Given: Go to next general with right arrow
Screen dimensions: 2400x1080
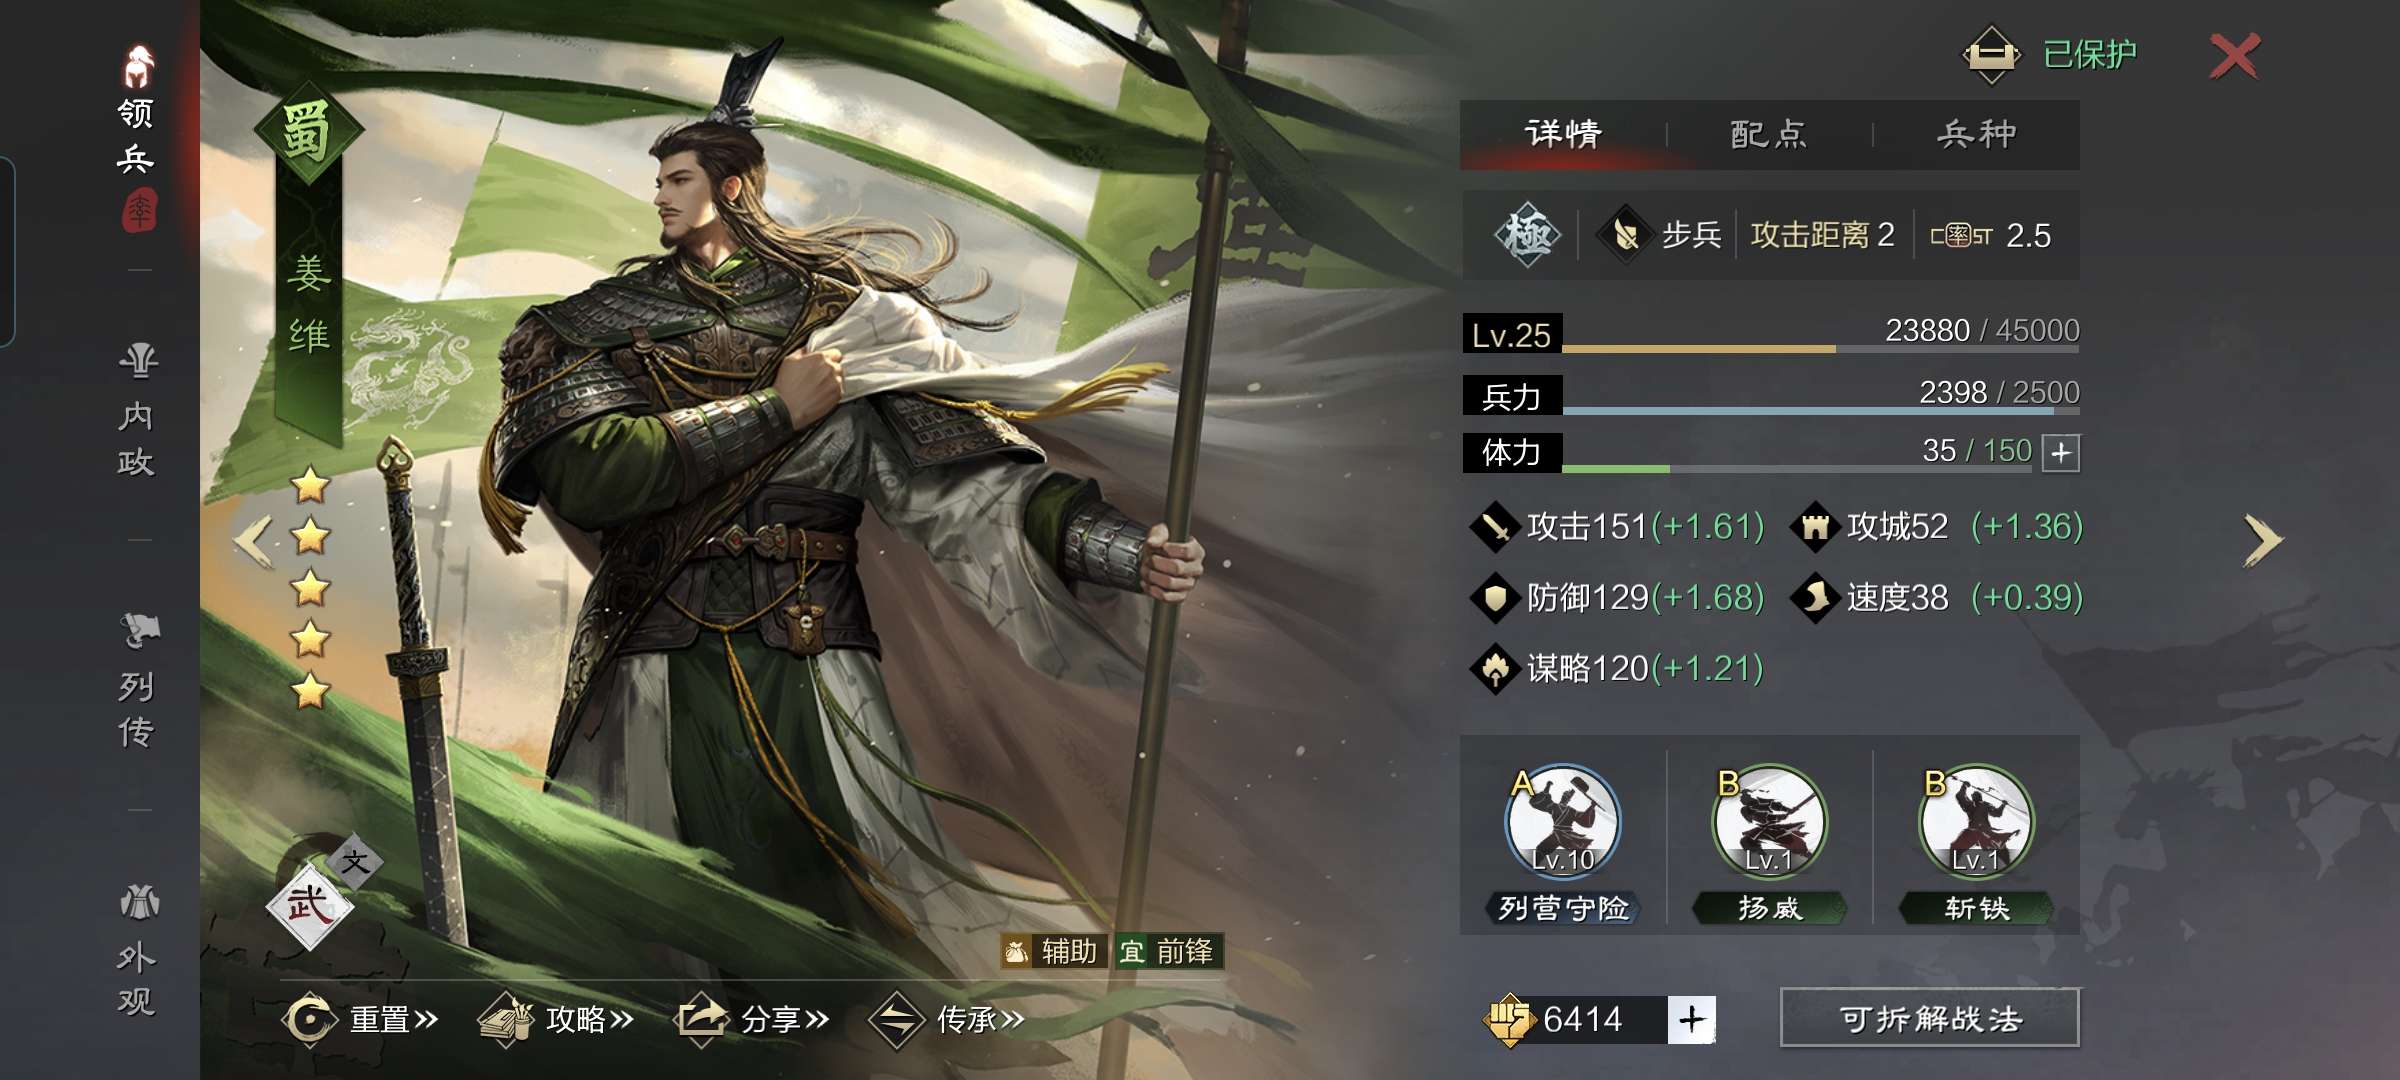Looking at the screenshot, I should click(x=2262, y=541).
